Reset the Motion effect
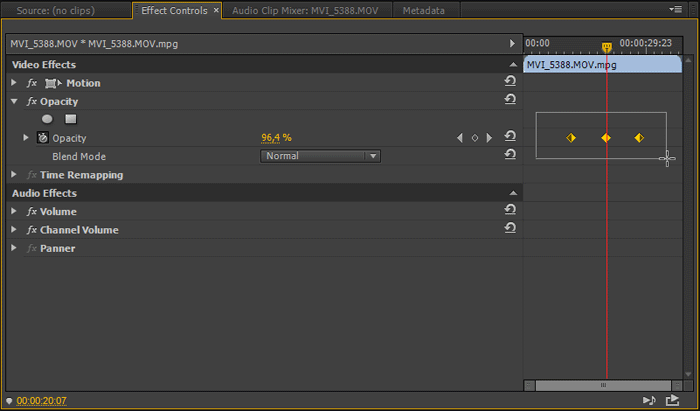 click(510, 81)
